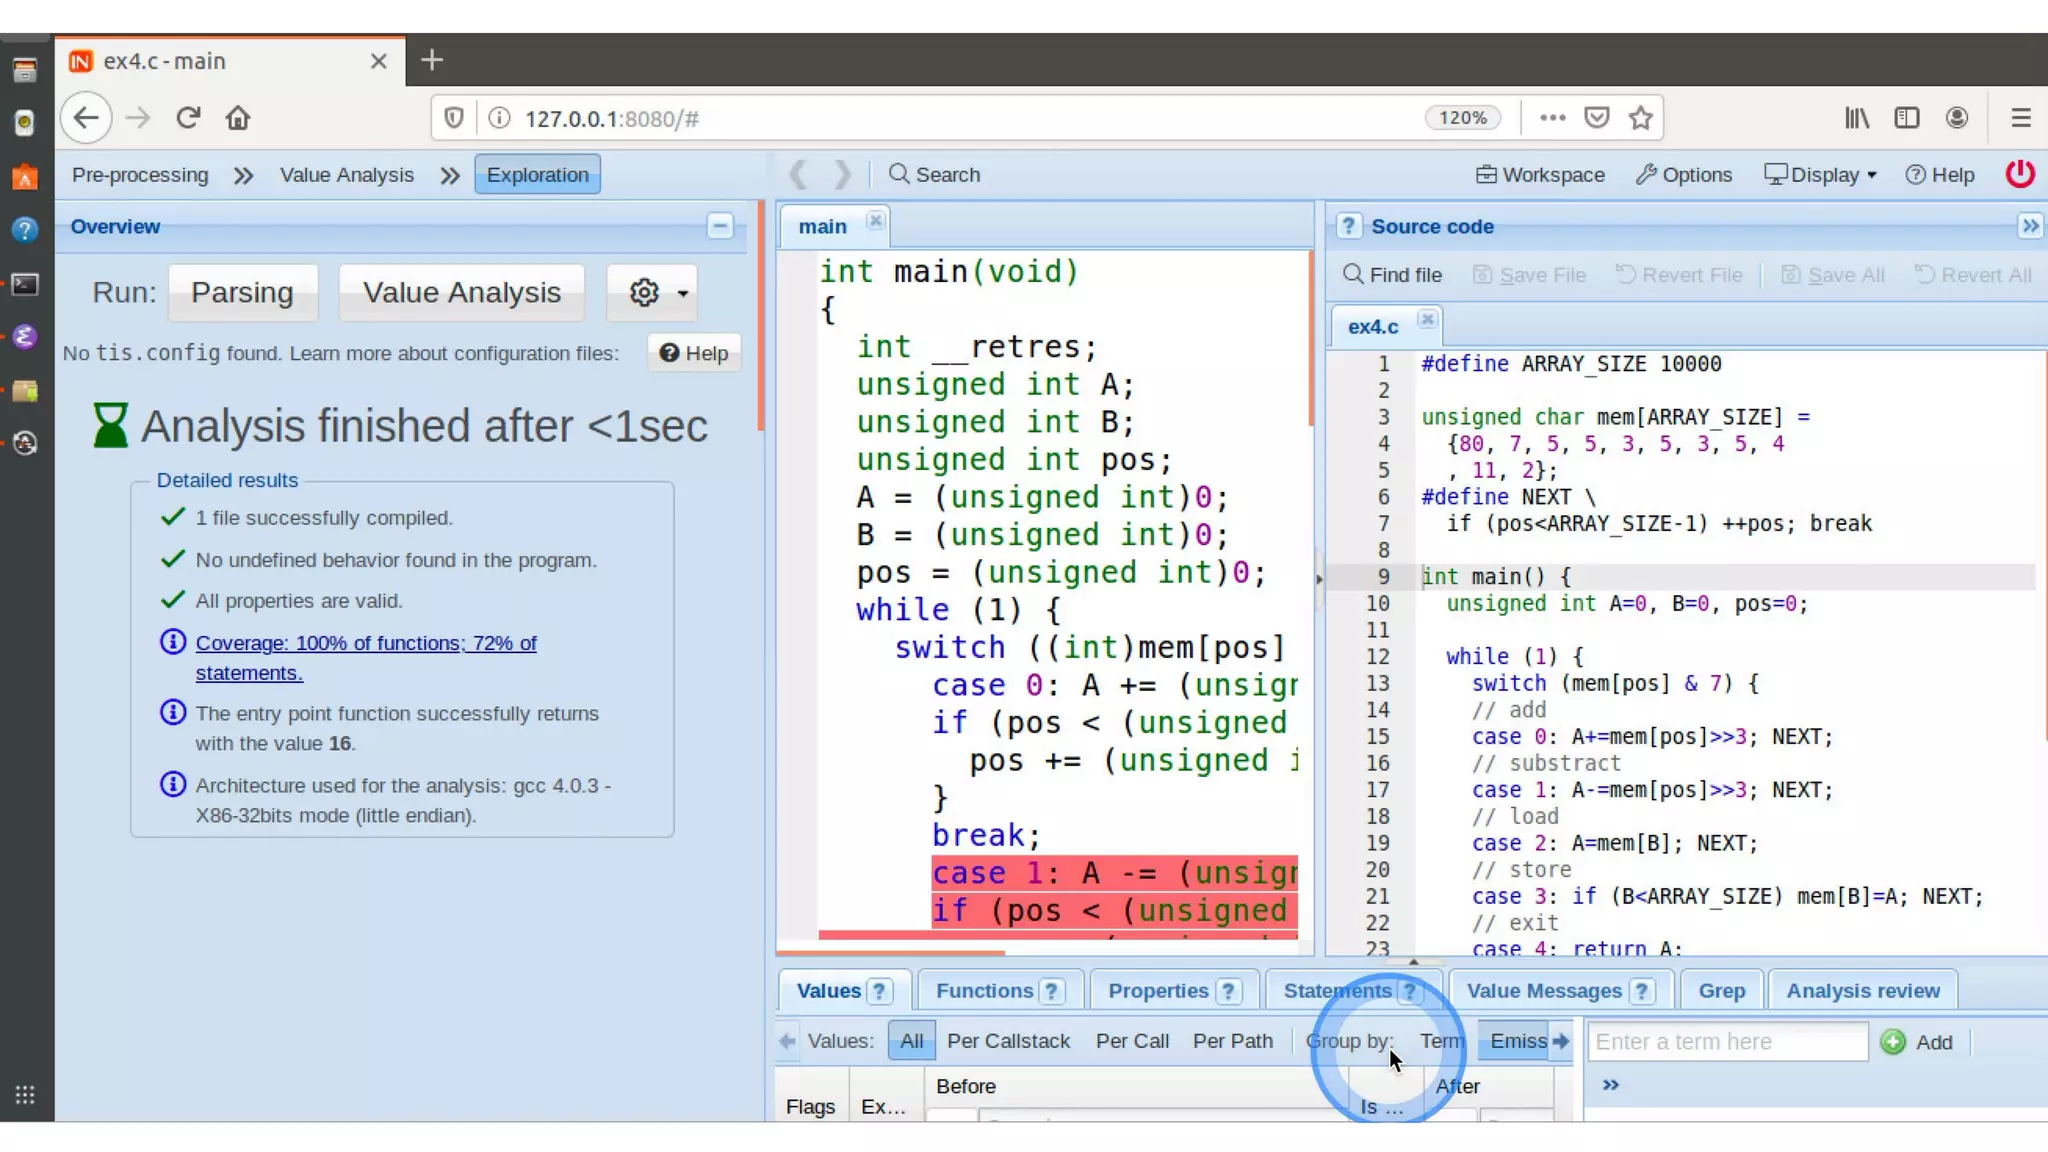Click the Search magnifier icon
This screenshot has width=2048, height=1152.
[899, 174]
